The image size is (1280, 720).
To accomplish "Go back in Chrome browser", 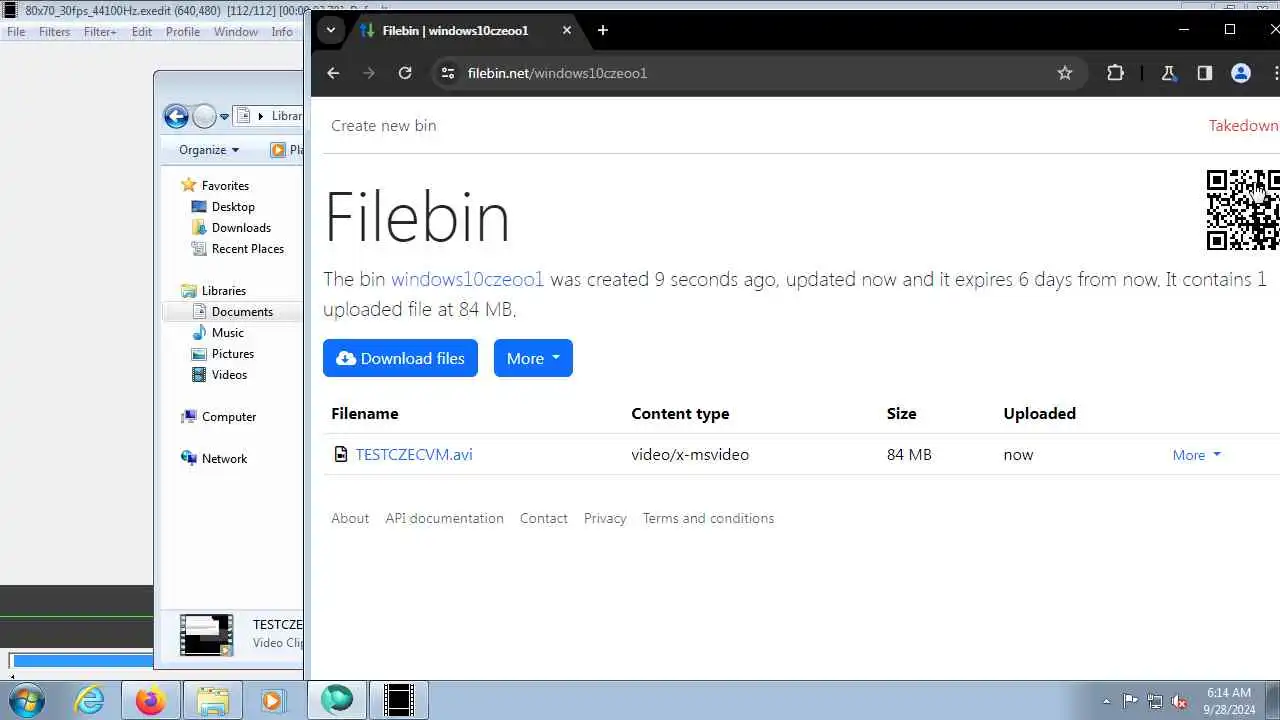I will click(333, 73).
